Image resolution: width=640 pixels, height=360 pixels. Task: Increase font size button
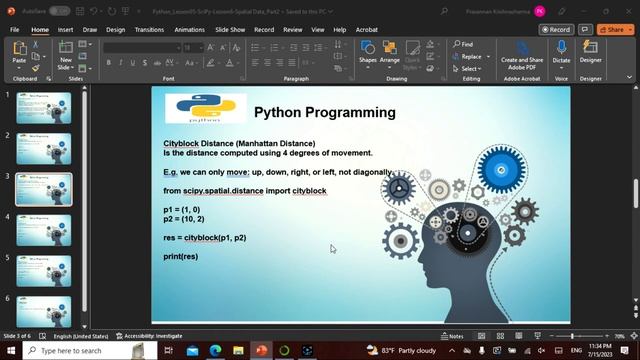(x=211, y=48)
